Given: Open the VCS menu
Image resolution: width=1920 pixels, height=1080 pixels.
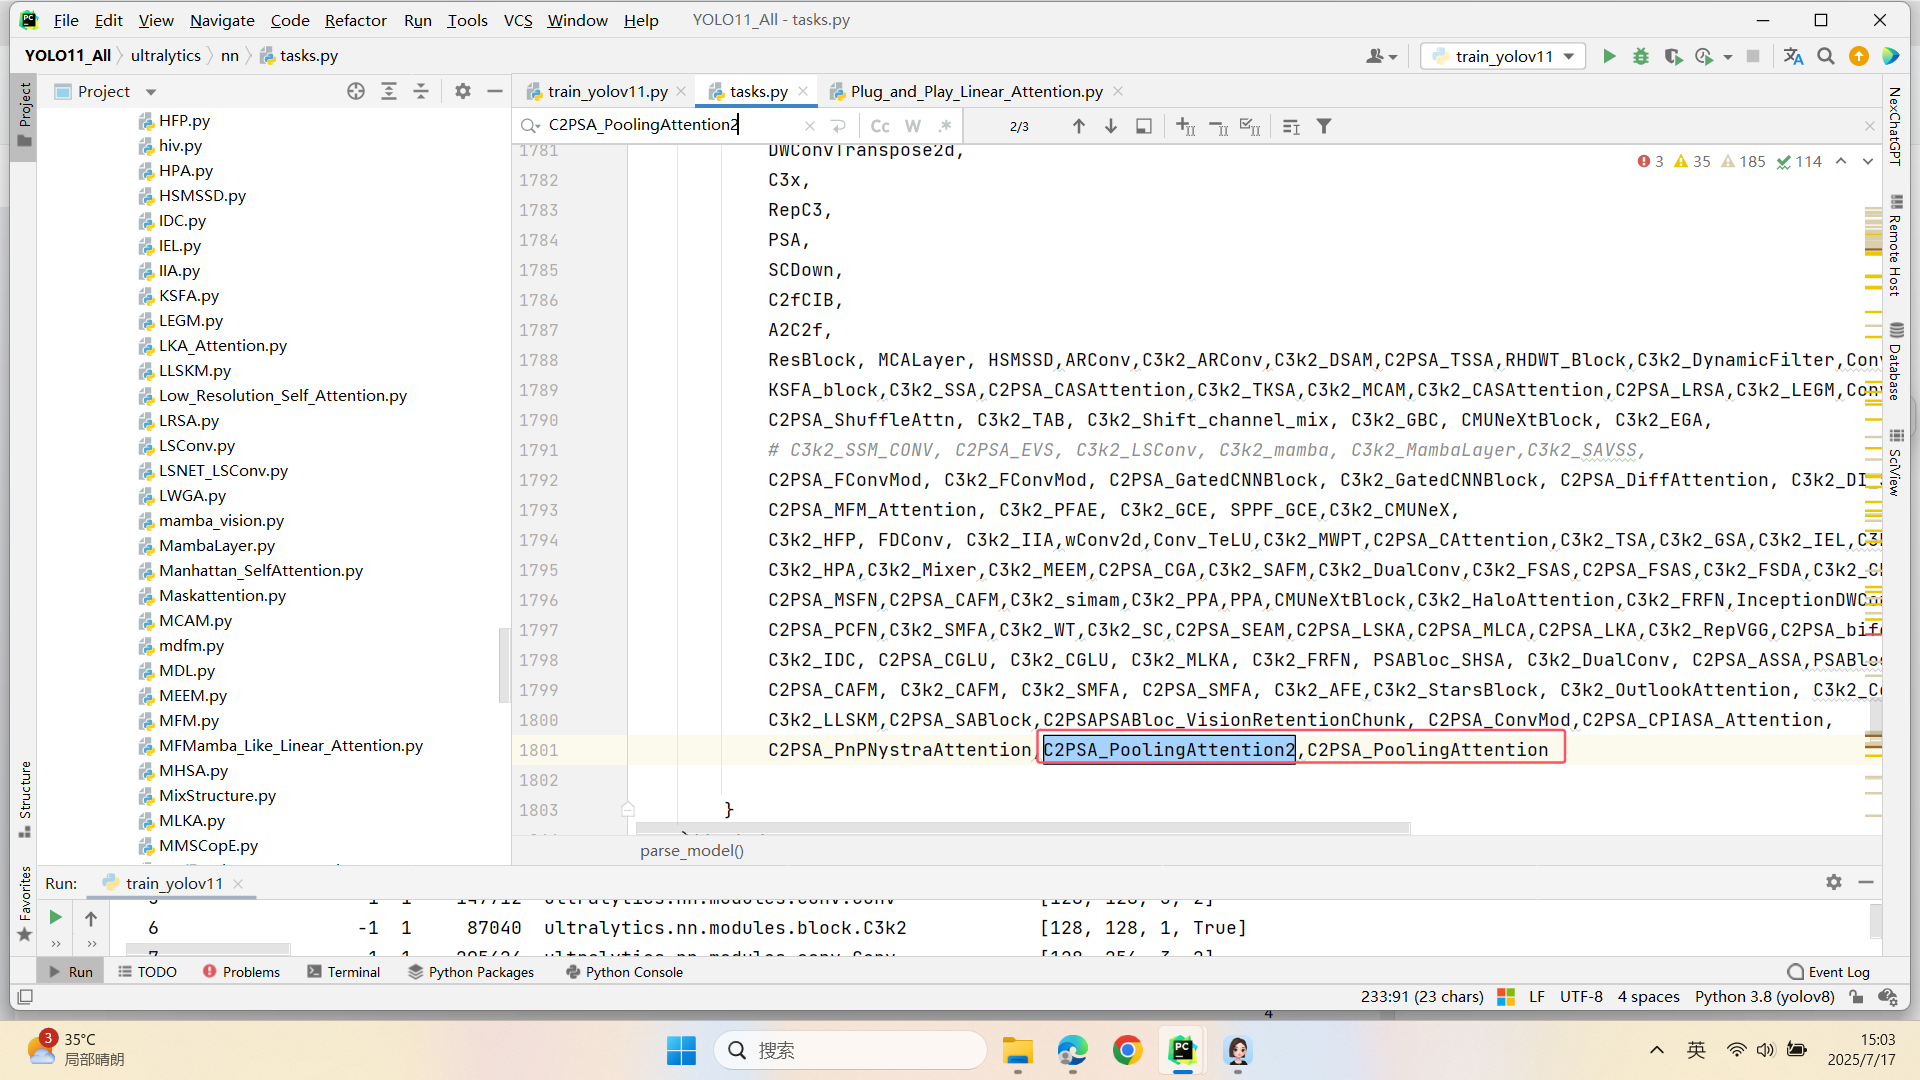Looking at the screenshot, I should click(x=518, y=20).
